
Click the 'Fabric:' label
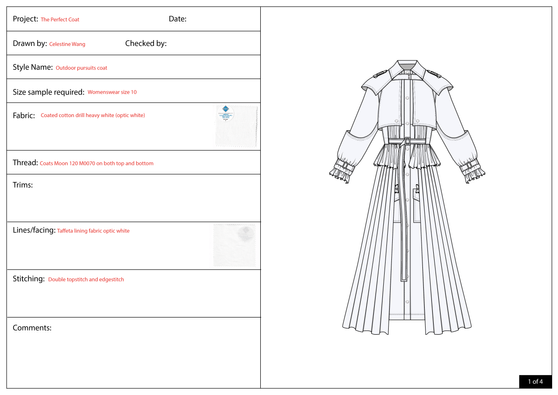tap(24, 116)
